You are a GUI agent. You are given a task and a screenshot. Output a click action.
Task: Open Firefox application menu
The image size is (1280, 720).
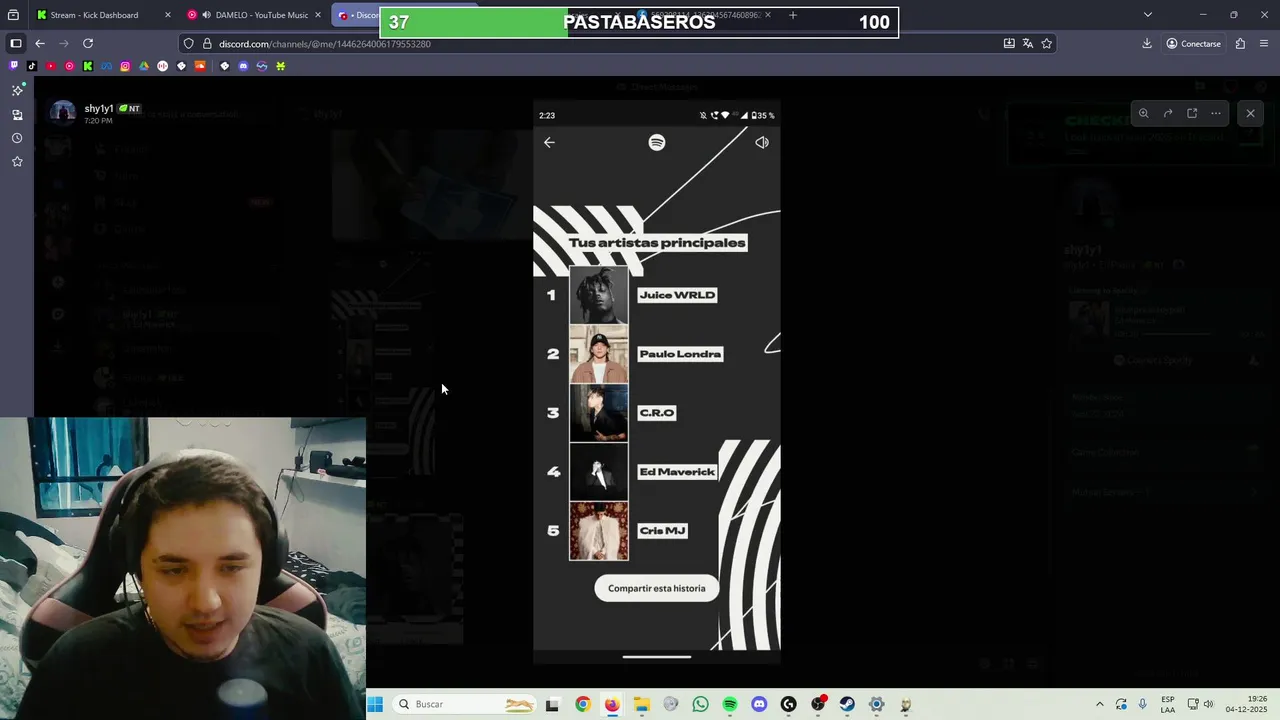[x=1265, y=44]
